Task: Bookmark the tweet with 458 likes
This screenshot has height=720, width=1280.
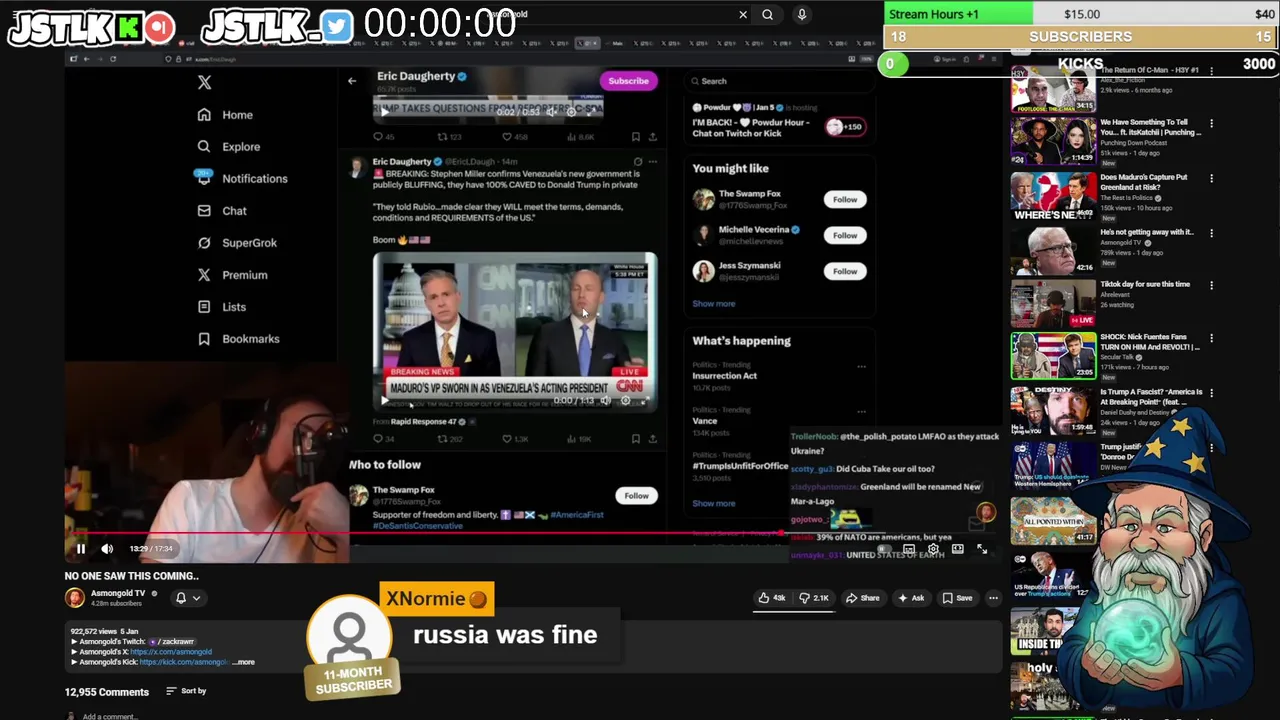Action: (635, 137)
